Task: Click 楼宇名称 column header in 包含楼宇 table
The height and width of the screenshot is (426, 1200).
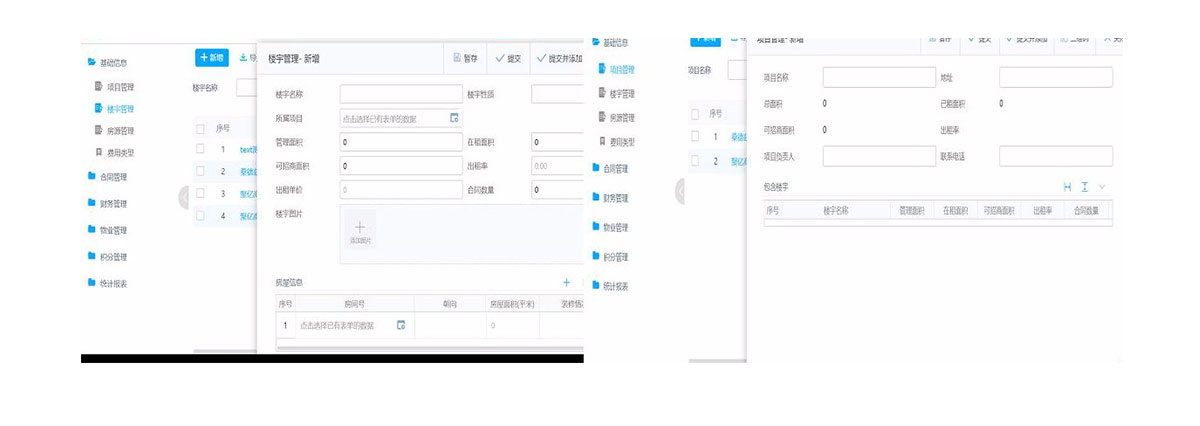Action: [836, 211]
